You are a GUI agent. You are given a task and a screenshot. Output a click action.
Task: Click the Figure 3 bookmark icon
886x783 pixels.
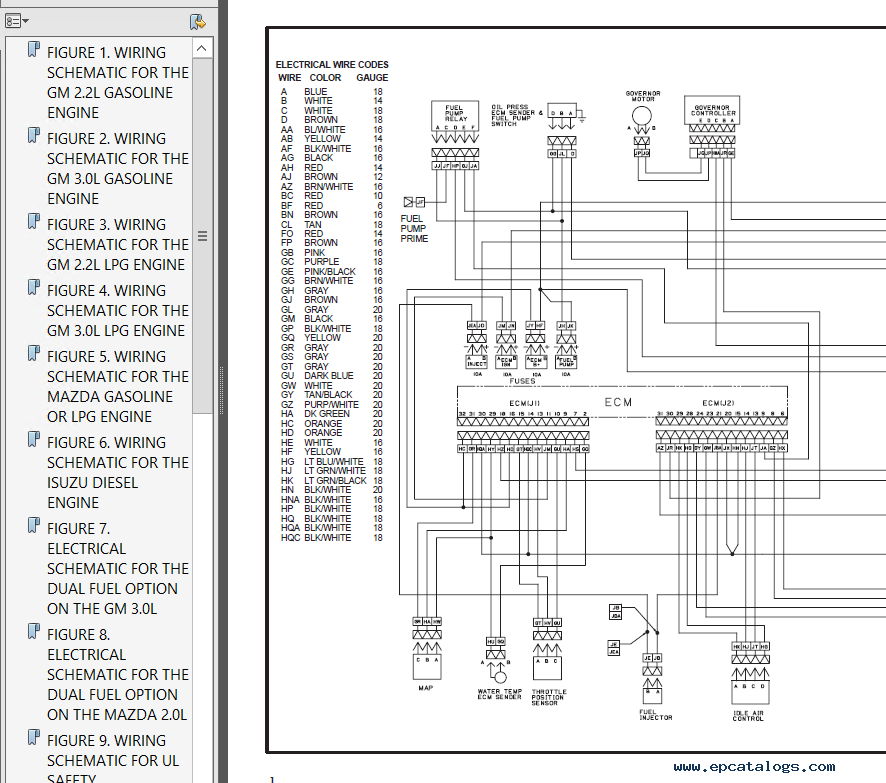(34, 221)
